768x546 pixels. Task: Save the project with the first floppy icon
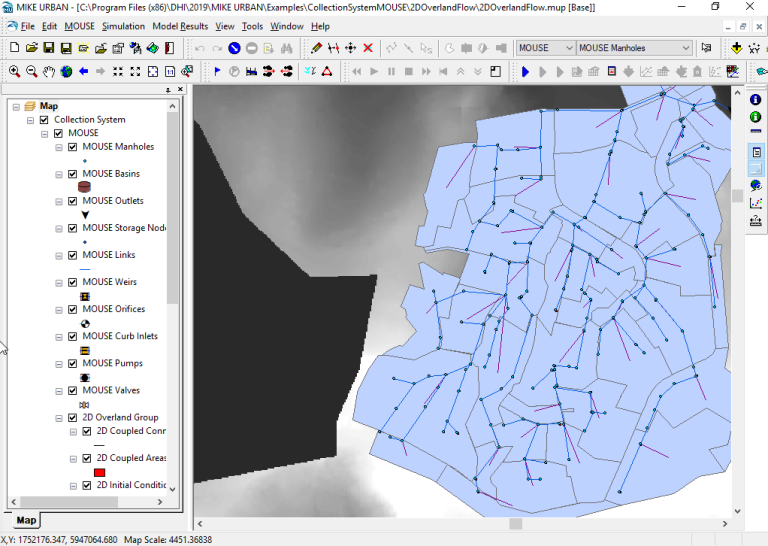pyautogui.click(x=48, y=47)
